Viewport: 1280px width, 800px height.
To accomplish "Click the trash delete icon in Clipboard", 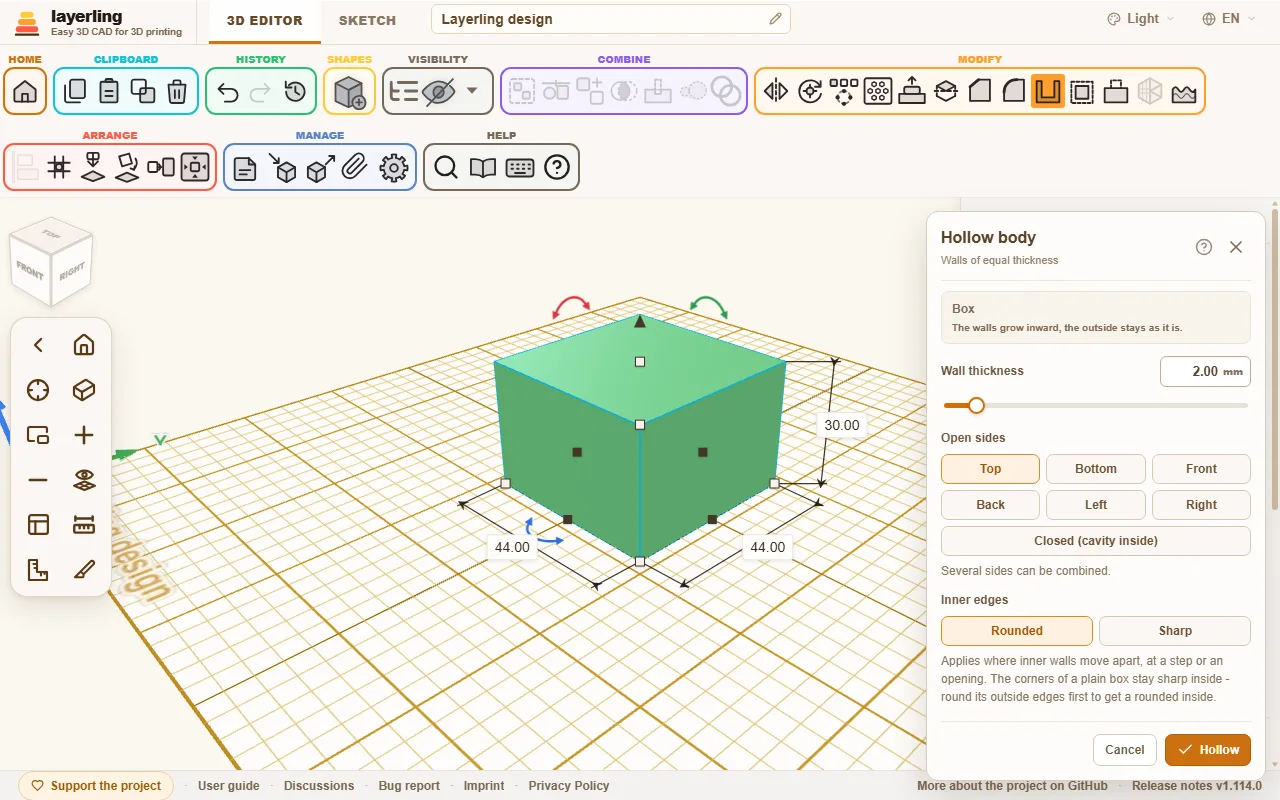I will pyautogui.click(x=177, y=91).
